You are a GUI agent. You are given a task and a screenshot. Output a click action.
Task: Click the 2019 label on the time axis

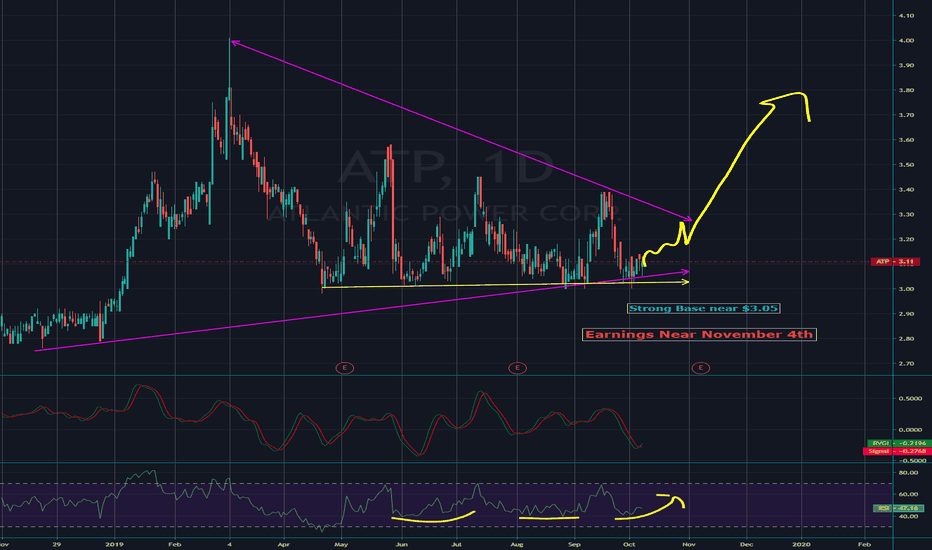point(114,544)
